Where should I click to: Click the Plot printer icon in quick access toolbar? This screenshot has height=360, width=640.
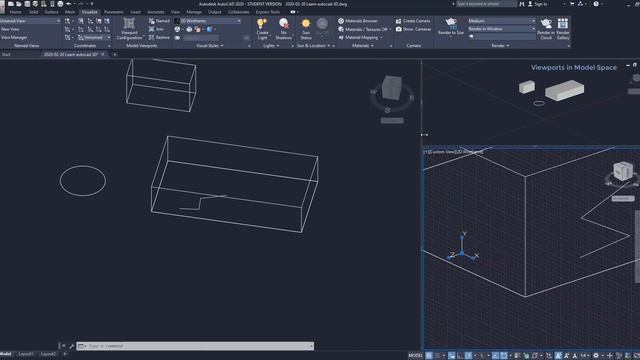click(x=60, y=4)
